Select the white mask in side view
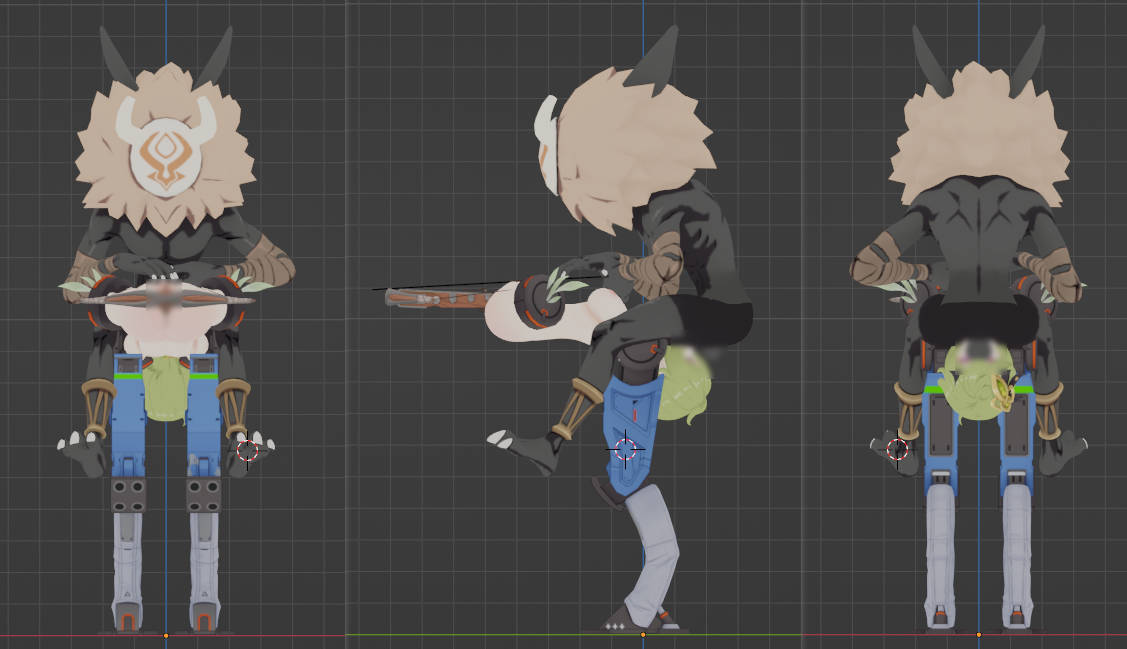The image size is (1127, 649). pyautogui.click(x=548, y=145)
